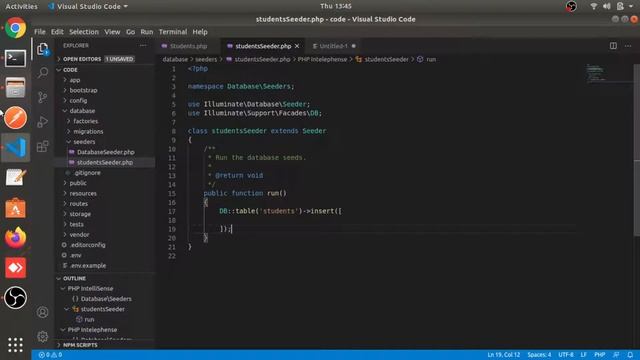
Task: Click the feedback icon in status bar
Action: [x=616, y=355]
